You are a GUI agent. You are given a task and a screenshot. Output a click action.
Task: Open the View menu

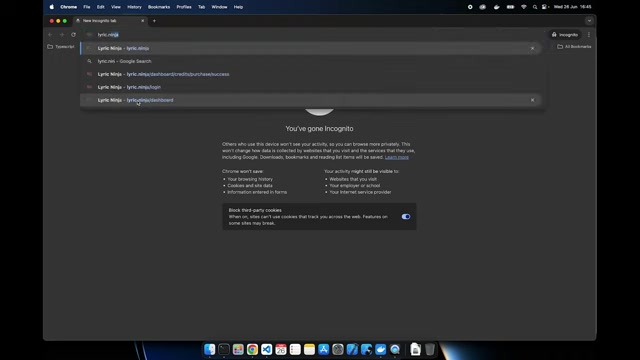116,7
